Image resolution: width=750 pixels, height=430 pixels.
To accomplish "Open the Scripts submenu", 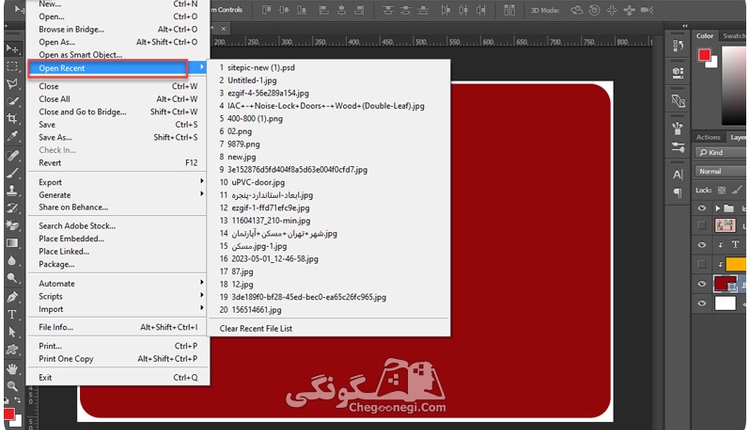I will [118, 296].
